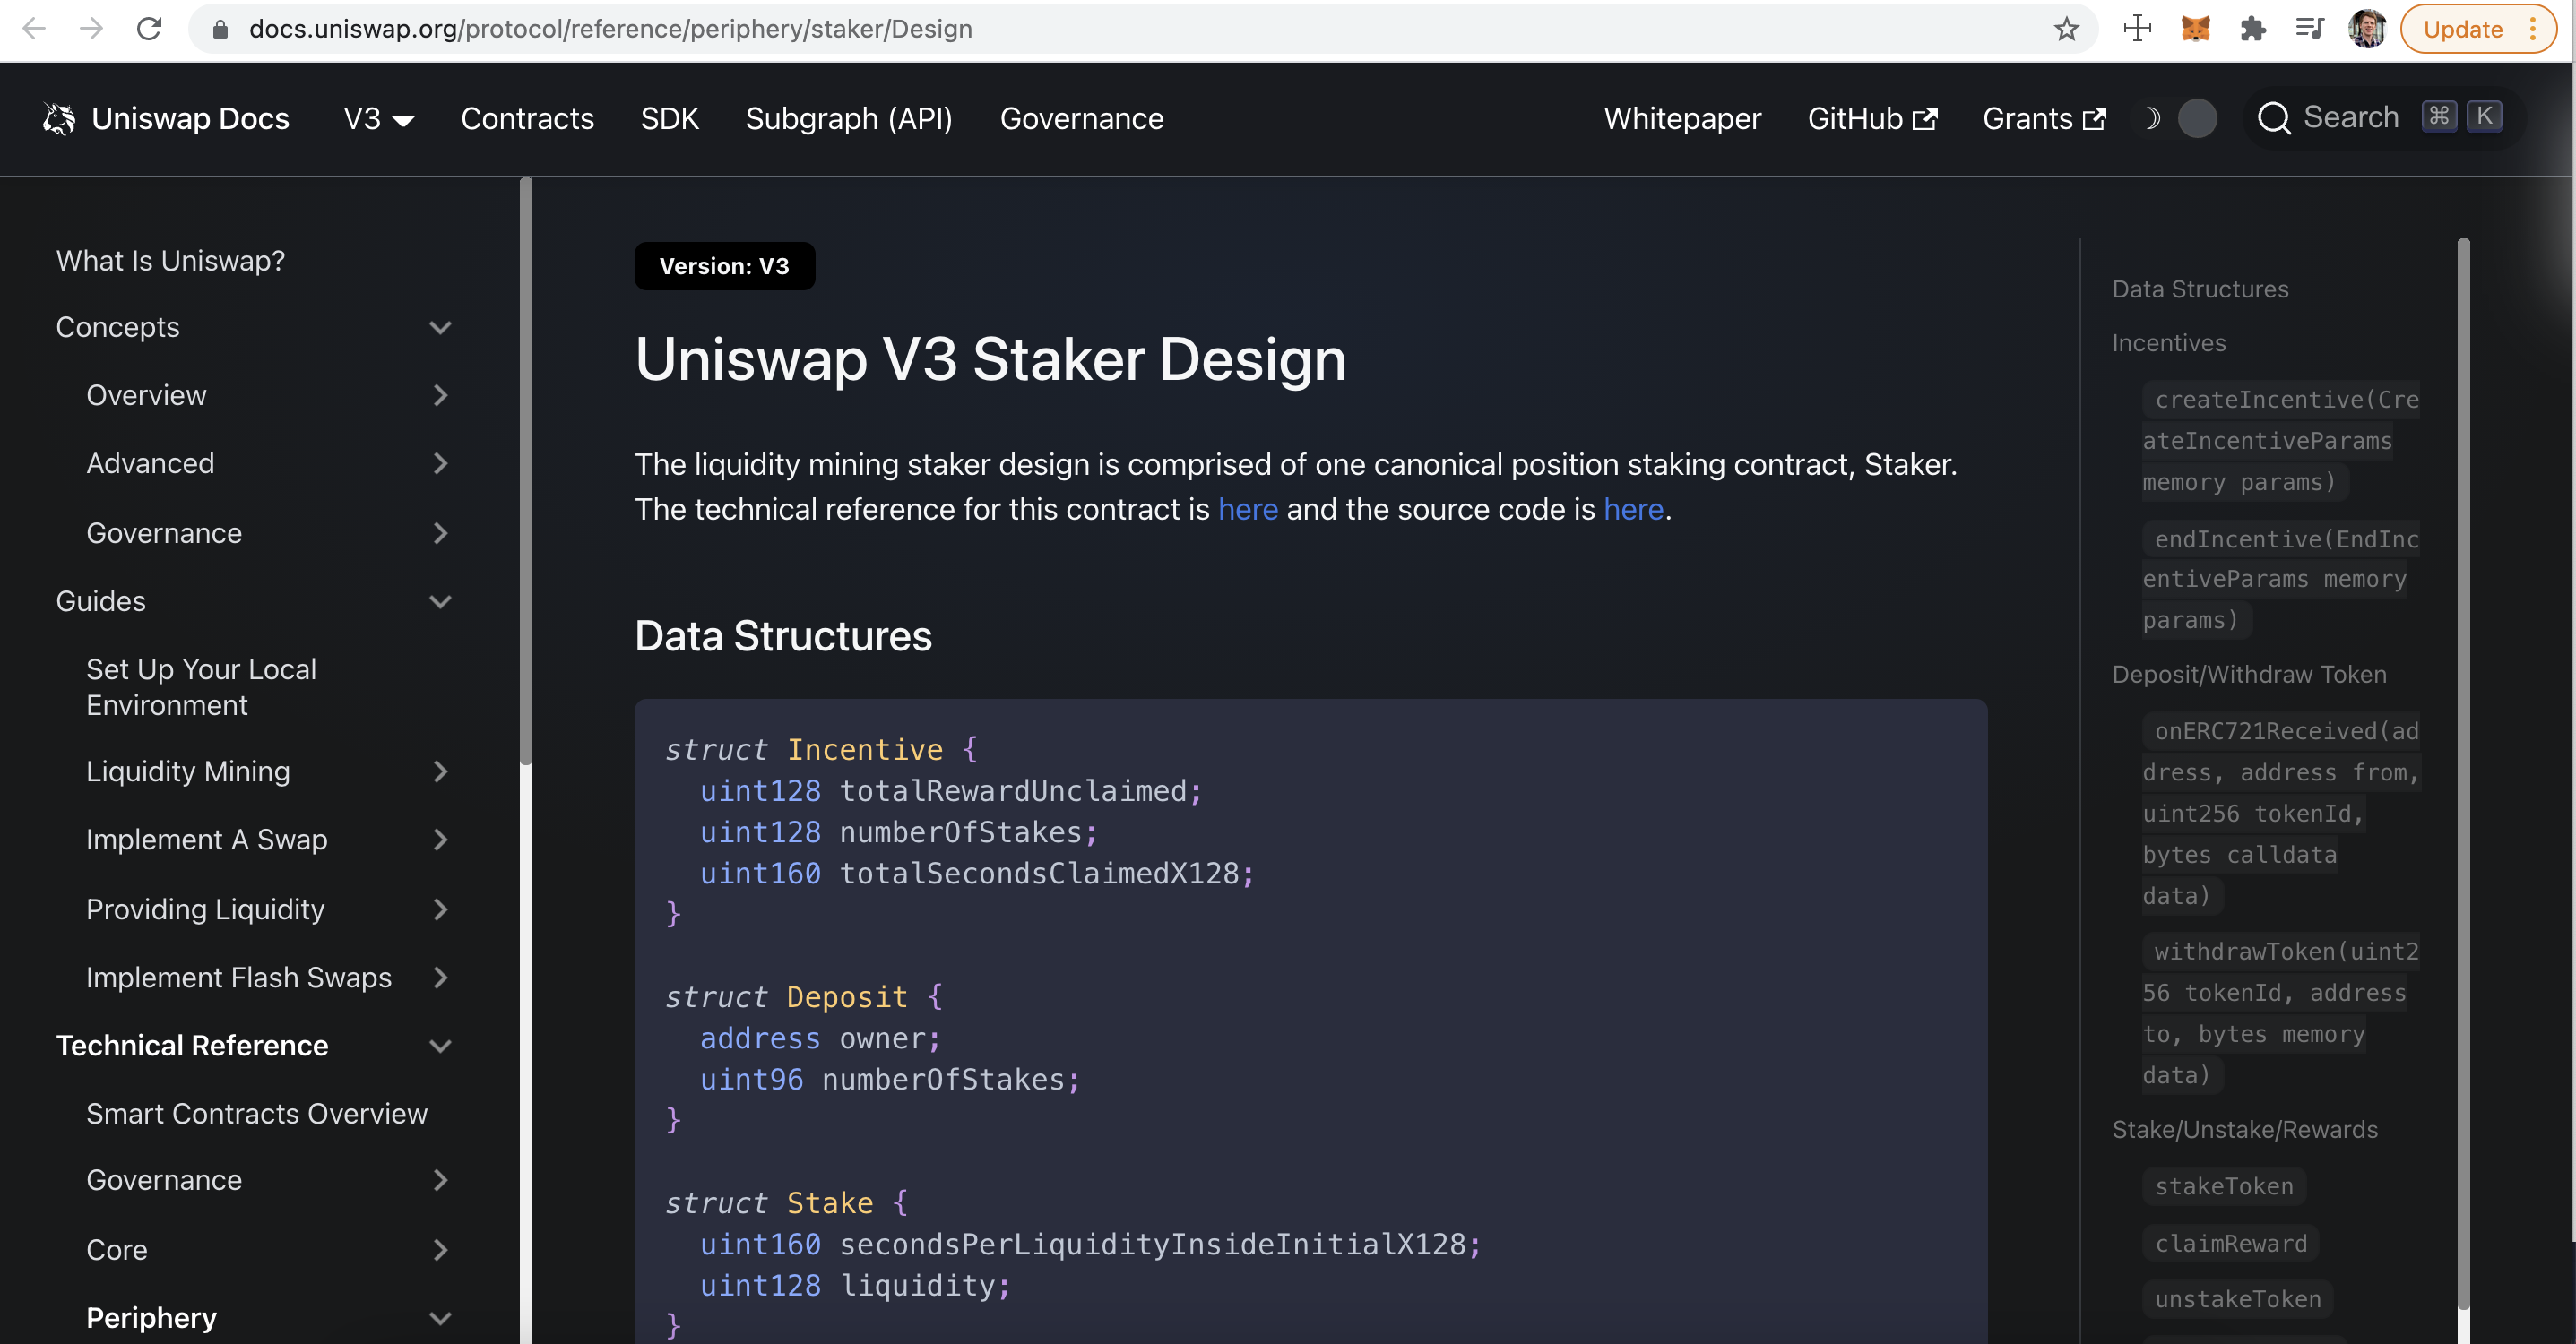Viewport: 2576px width, 1344px height.
Task: Open the MetaMask fox extension
Action: [2194, 29]
